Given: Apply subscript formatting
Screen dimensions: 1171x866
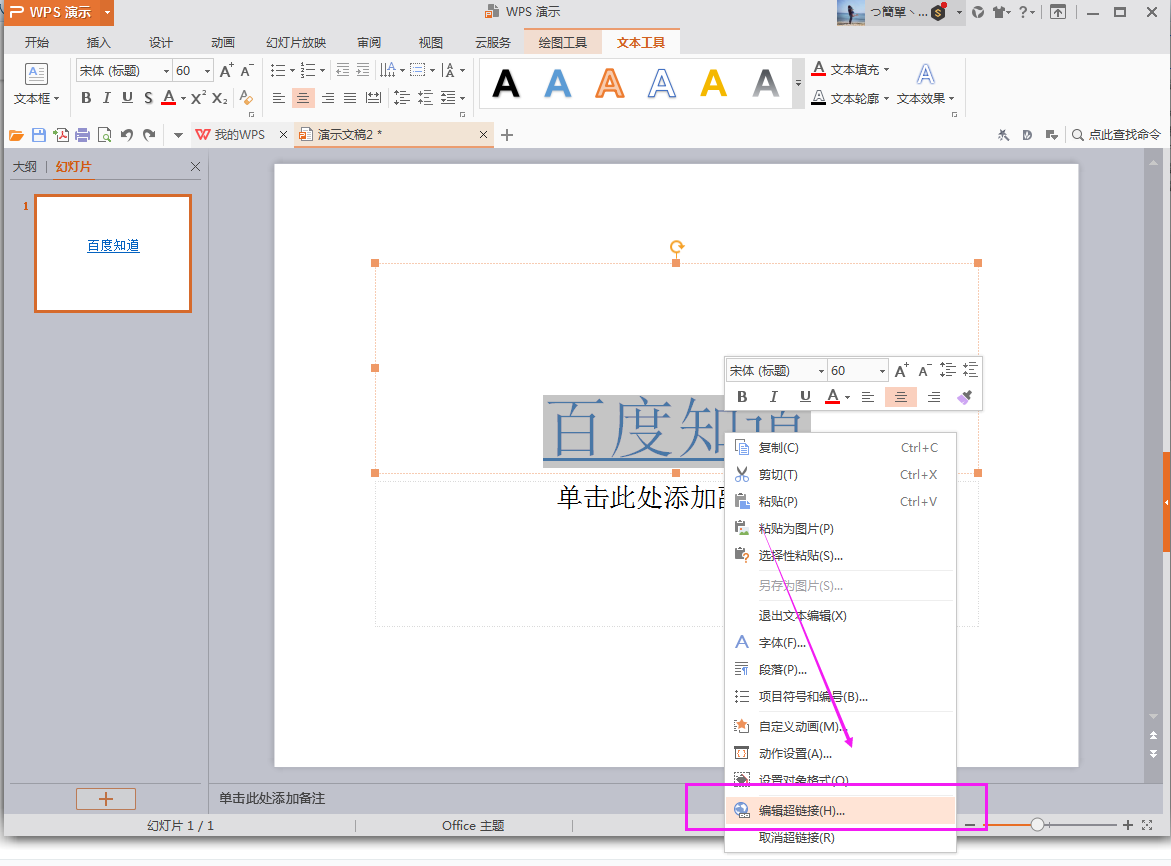Looking at the screenshot, I should point(220,98).
